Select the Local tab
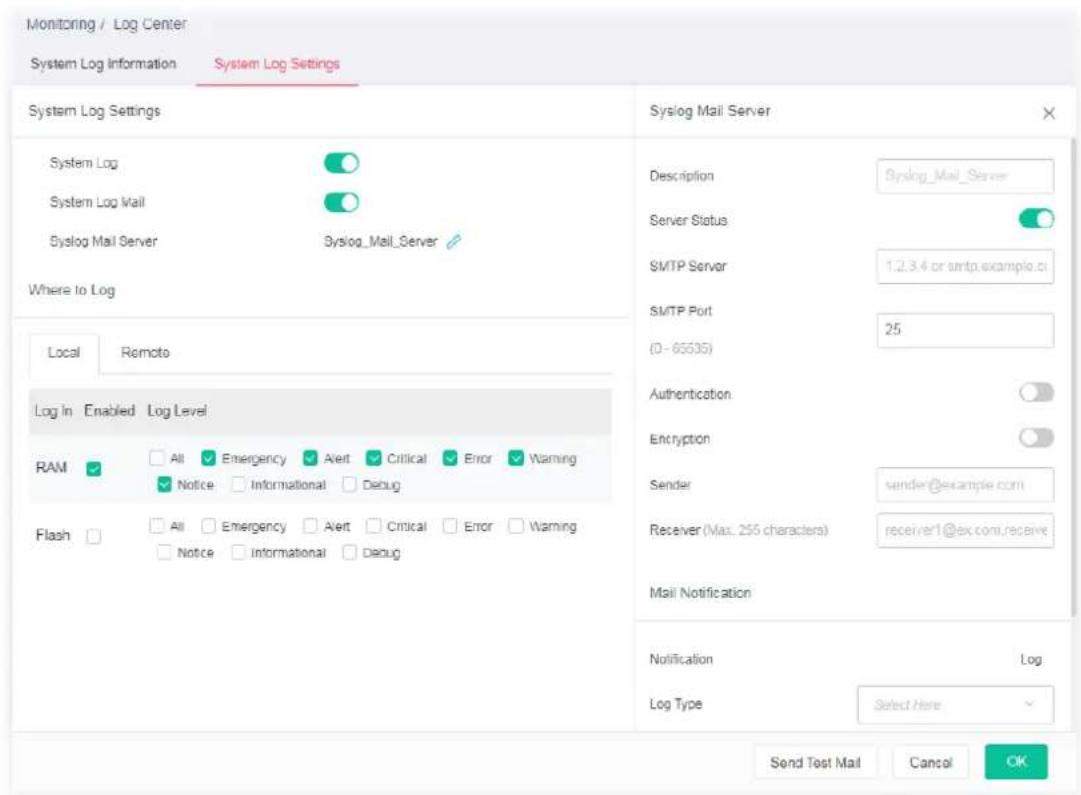Screen dimensions: 1081x795 point(64,352)
